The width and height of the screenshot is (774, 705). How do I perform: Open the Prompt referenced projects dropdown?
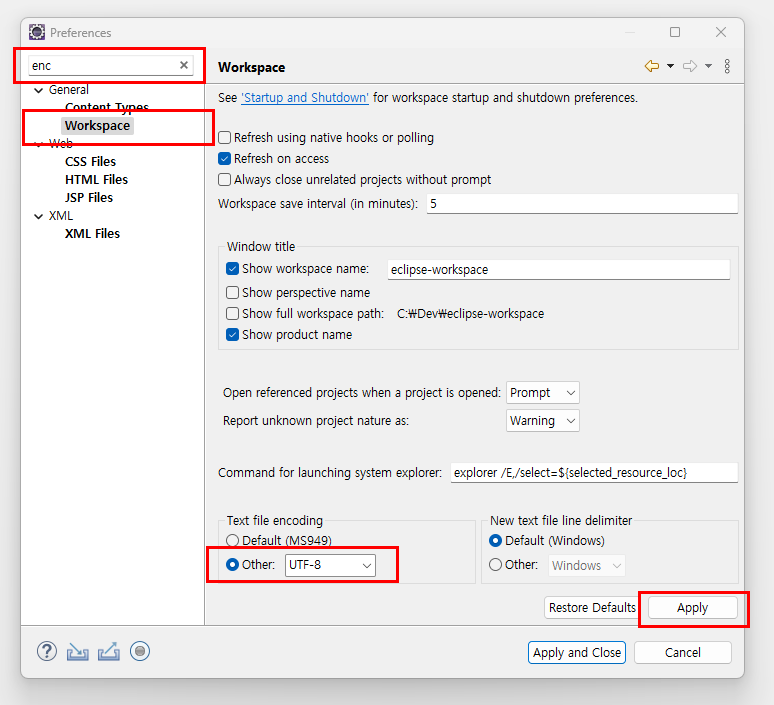(x=542, y=393)
